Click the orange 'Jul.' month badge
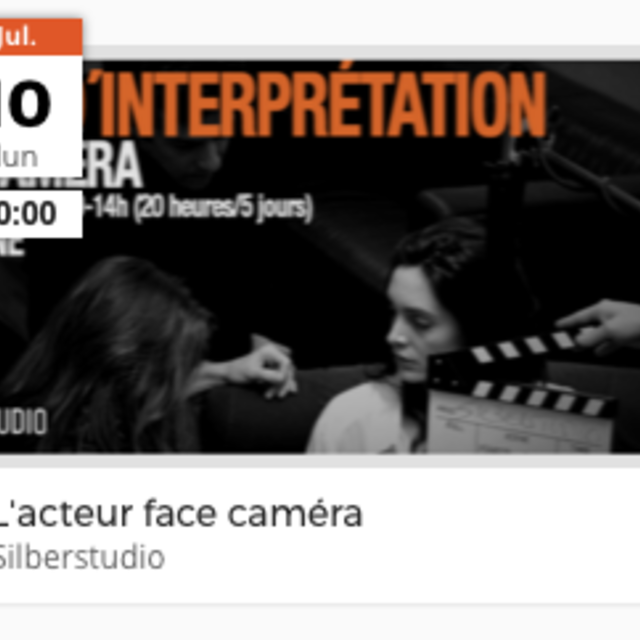The height and width of the screenshot is (640, 640). (41, 37)
